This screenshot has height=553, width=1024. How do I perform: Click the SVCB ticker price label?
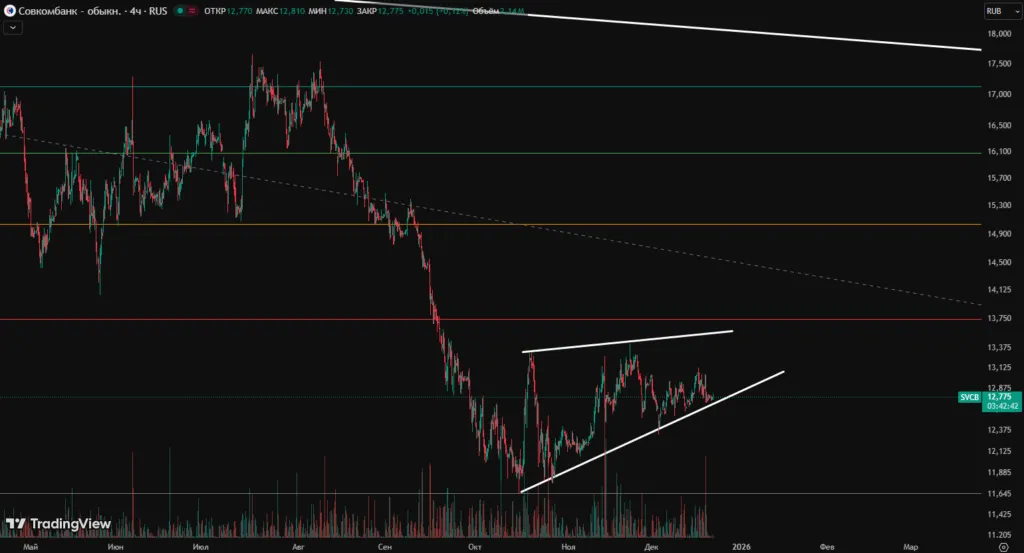pyautogui.click(x=968, y=396)
